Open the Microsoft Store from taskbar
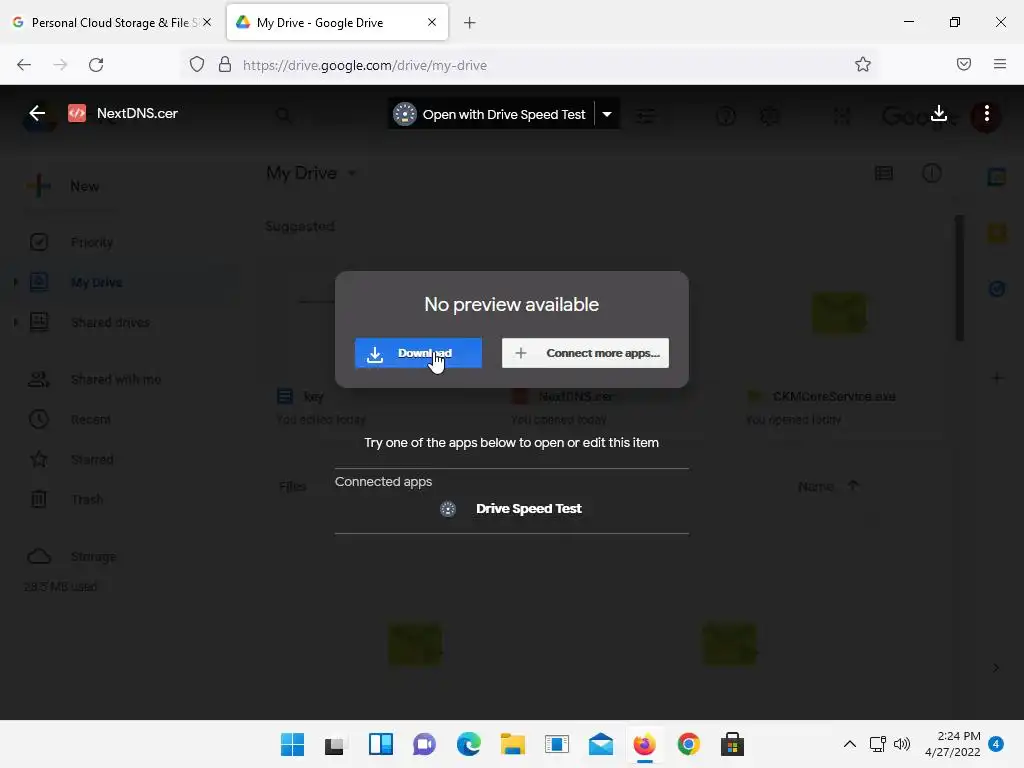 click(x=732, y=744)
